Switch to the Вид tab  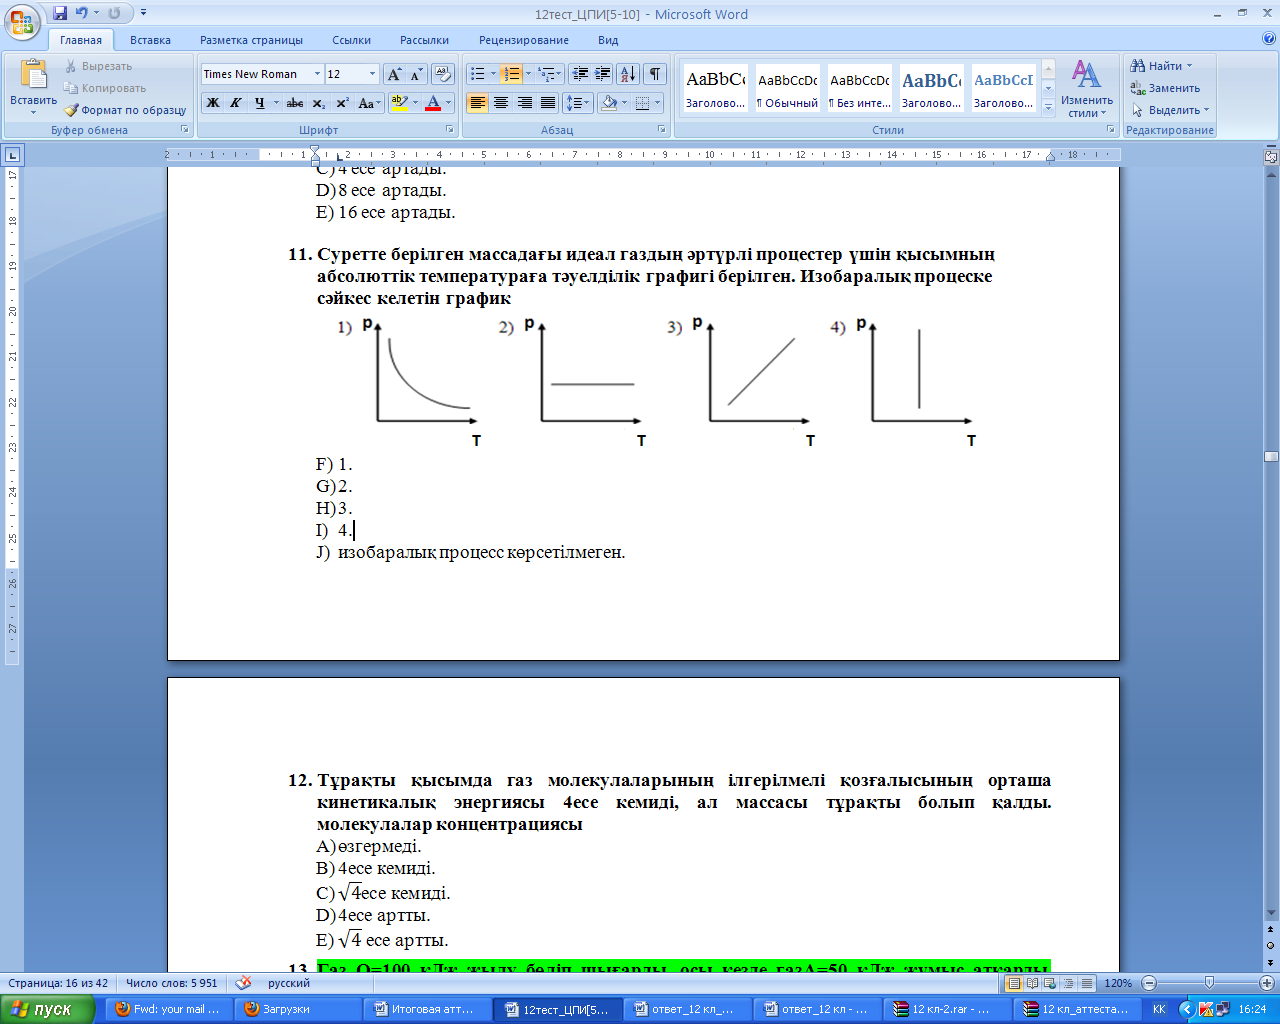608,40
